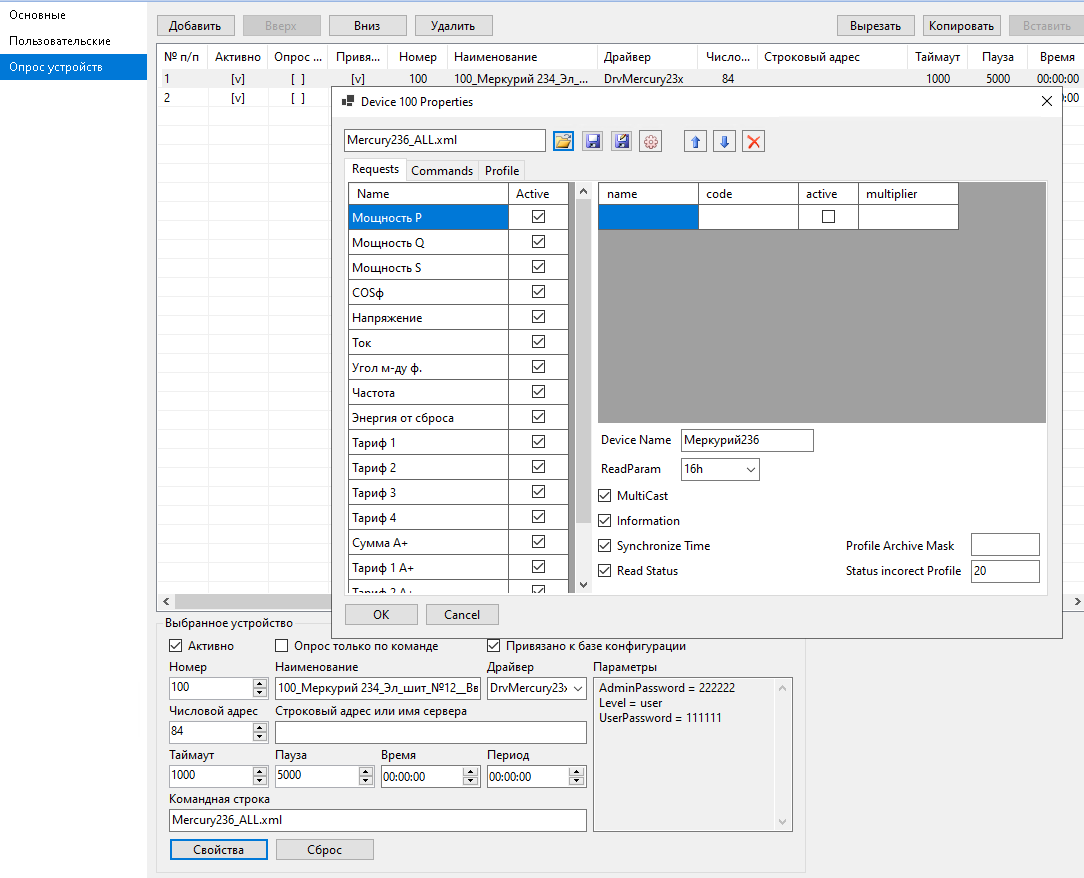Enable Опрос только по команде checkbox

click(281, 646)
